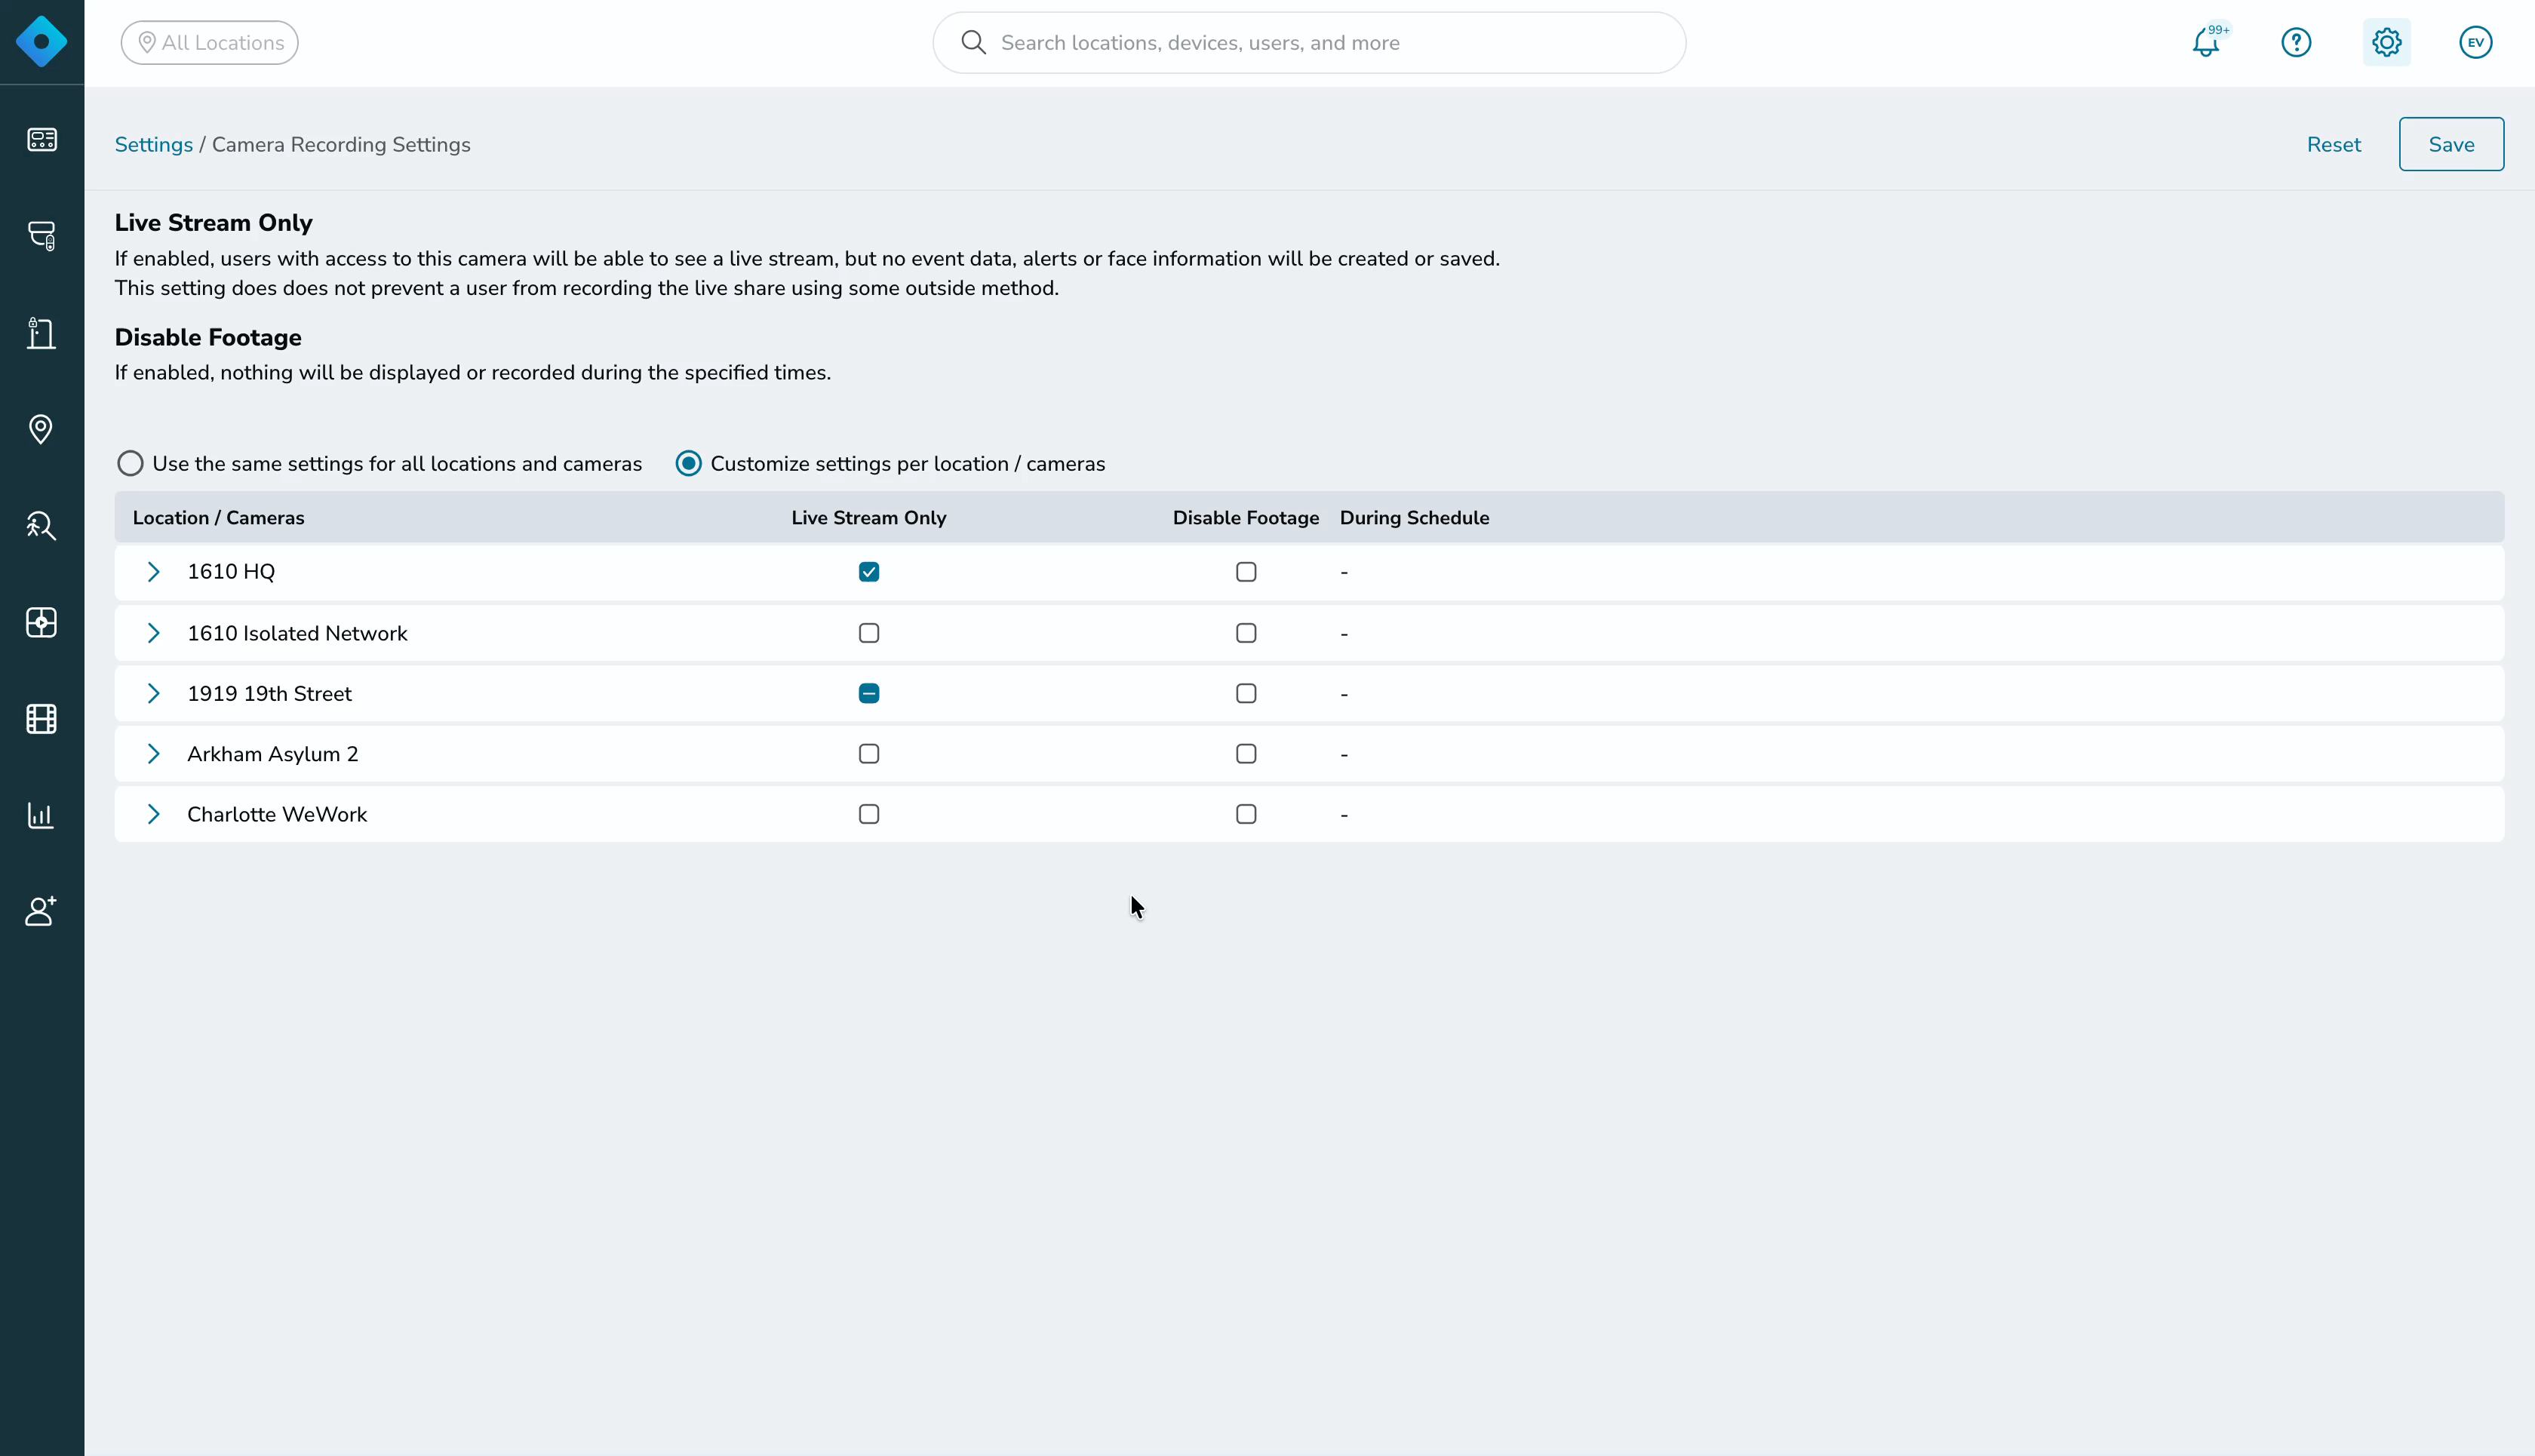Enable Disable Footage for Arkham Asylum 2

(x=1246, y=754)
